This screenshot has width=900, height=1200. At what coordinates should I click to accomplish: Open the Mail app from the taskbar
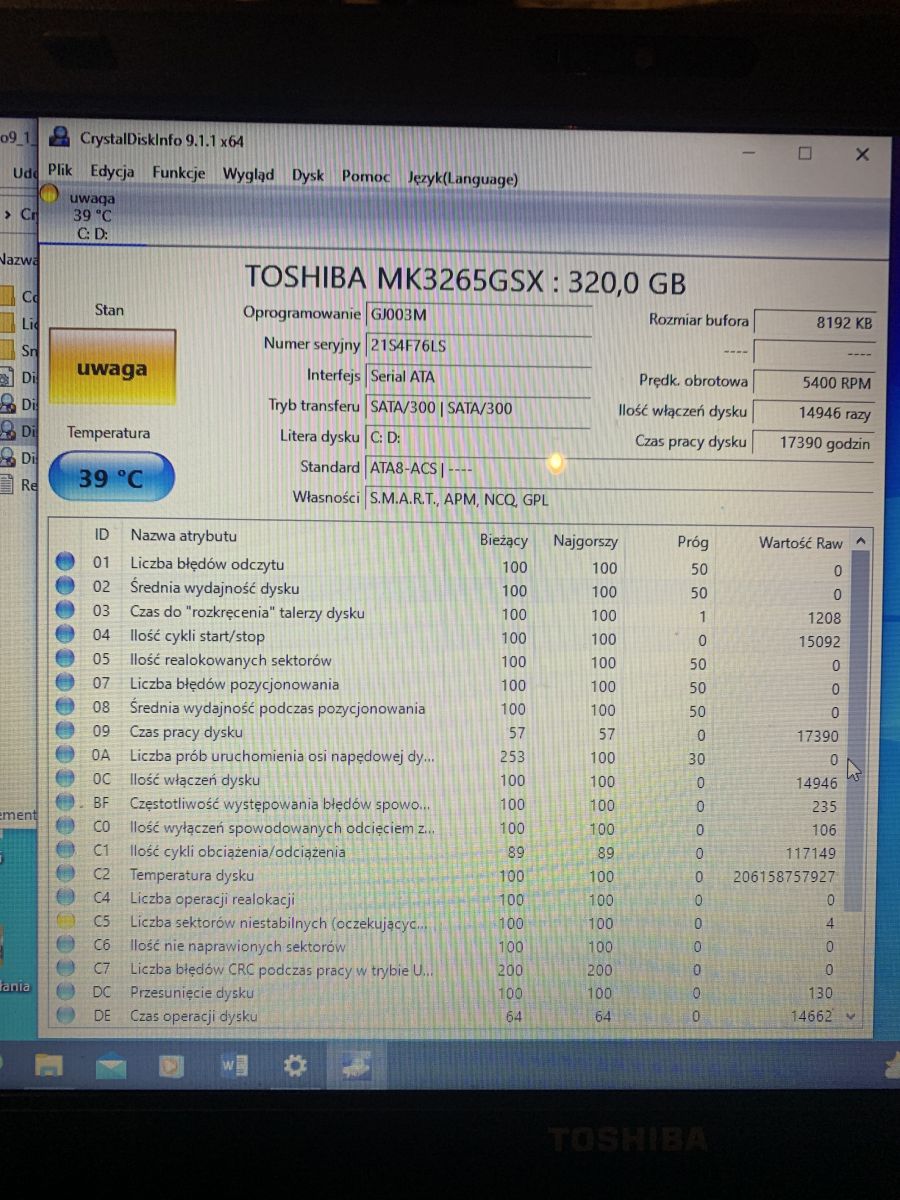110,1066
